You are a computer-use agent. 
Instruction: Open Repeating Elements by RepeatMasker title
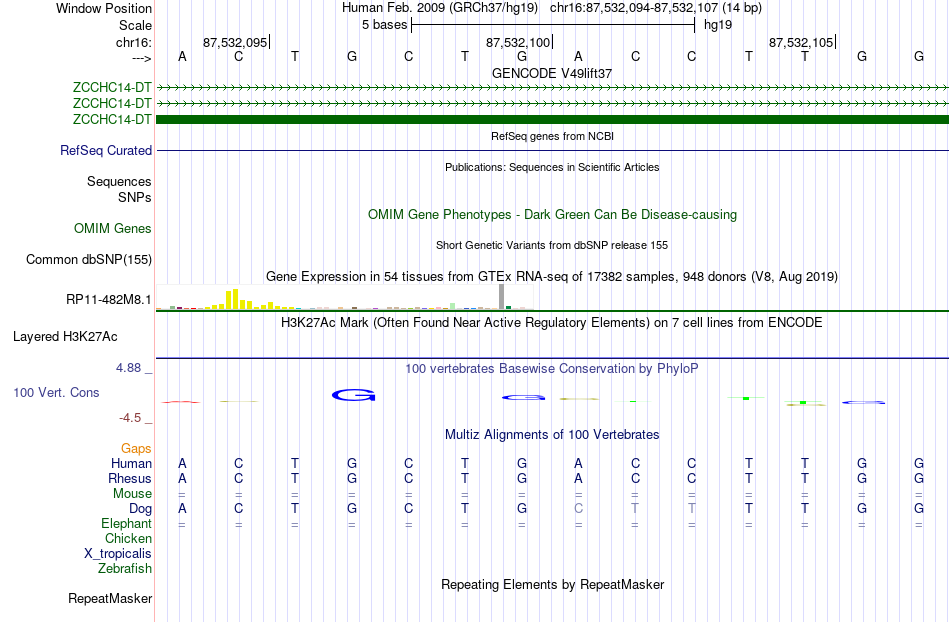click(552, 584)
